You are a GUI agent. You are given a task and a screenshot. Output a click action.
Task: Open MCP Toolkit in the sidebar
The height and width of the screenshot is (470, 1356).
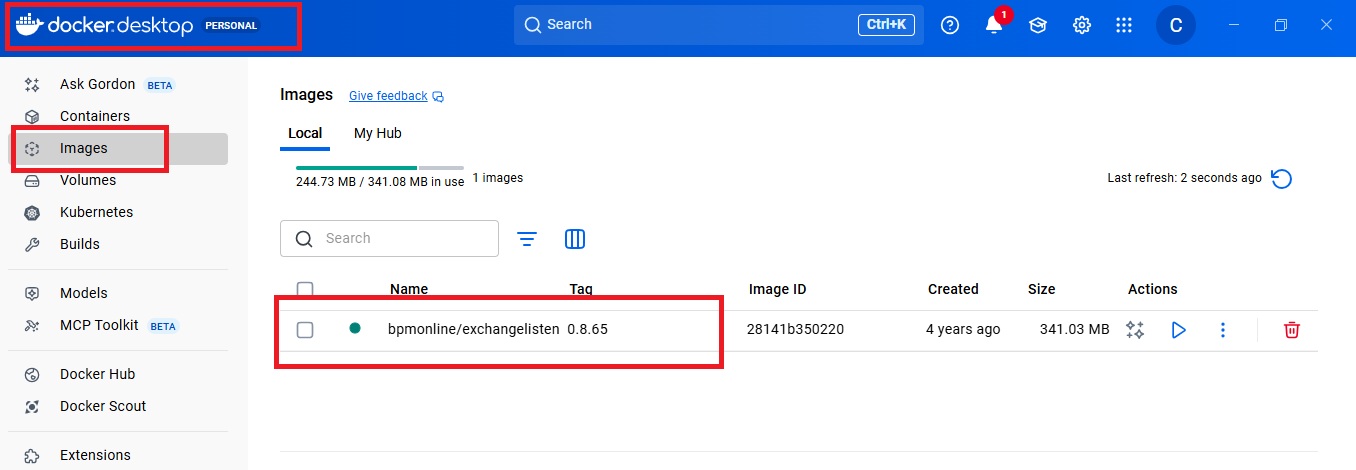[118, 325]
